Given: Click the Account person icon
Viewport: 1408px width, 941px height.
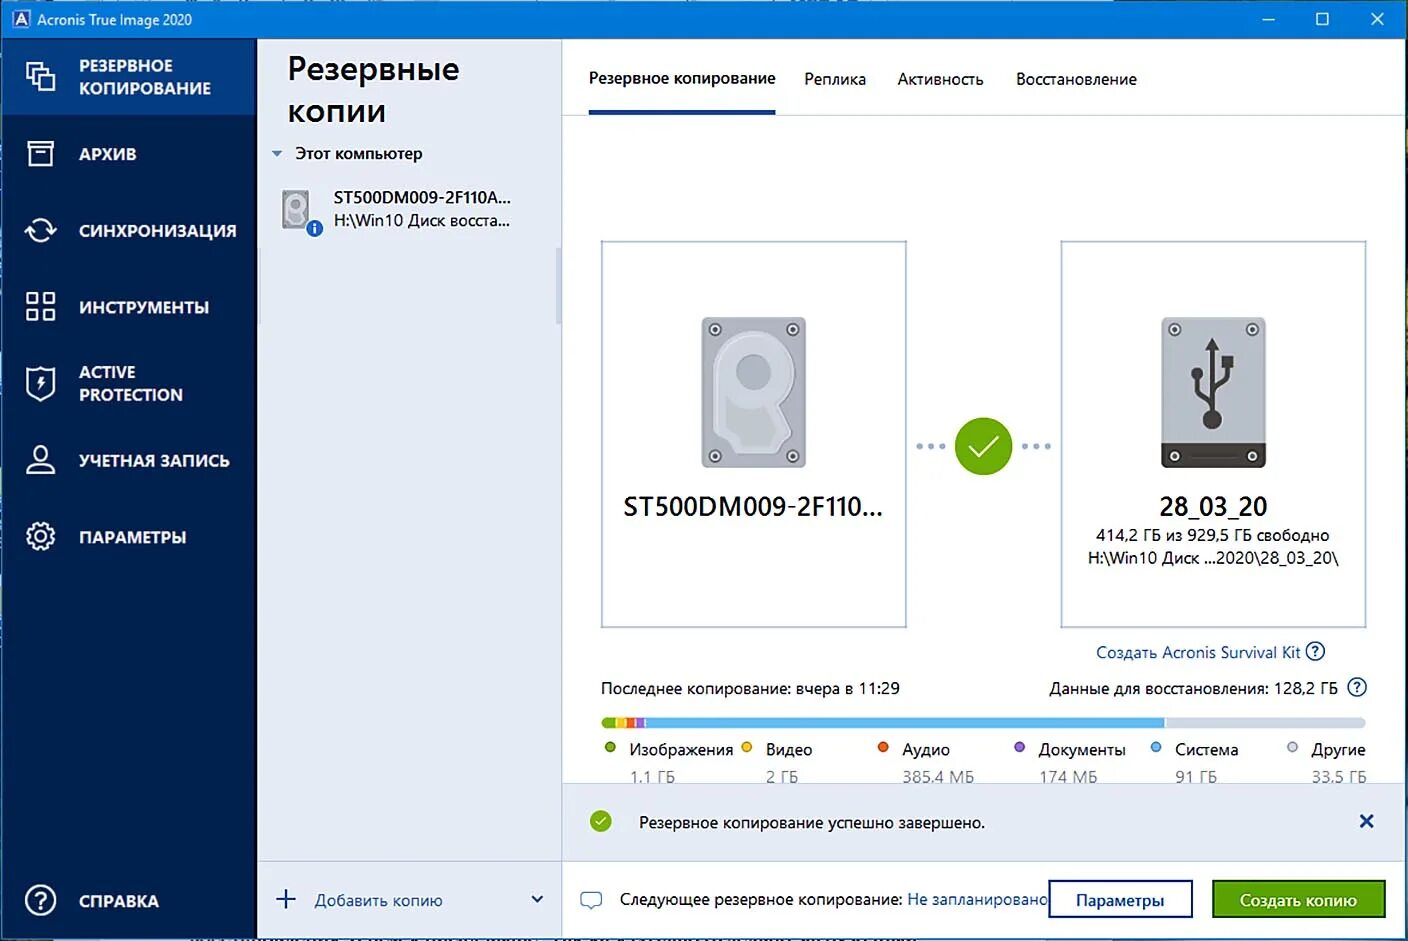Looking at the screenshot, I should tap(40, 459).
